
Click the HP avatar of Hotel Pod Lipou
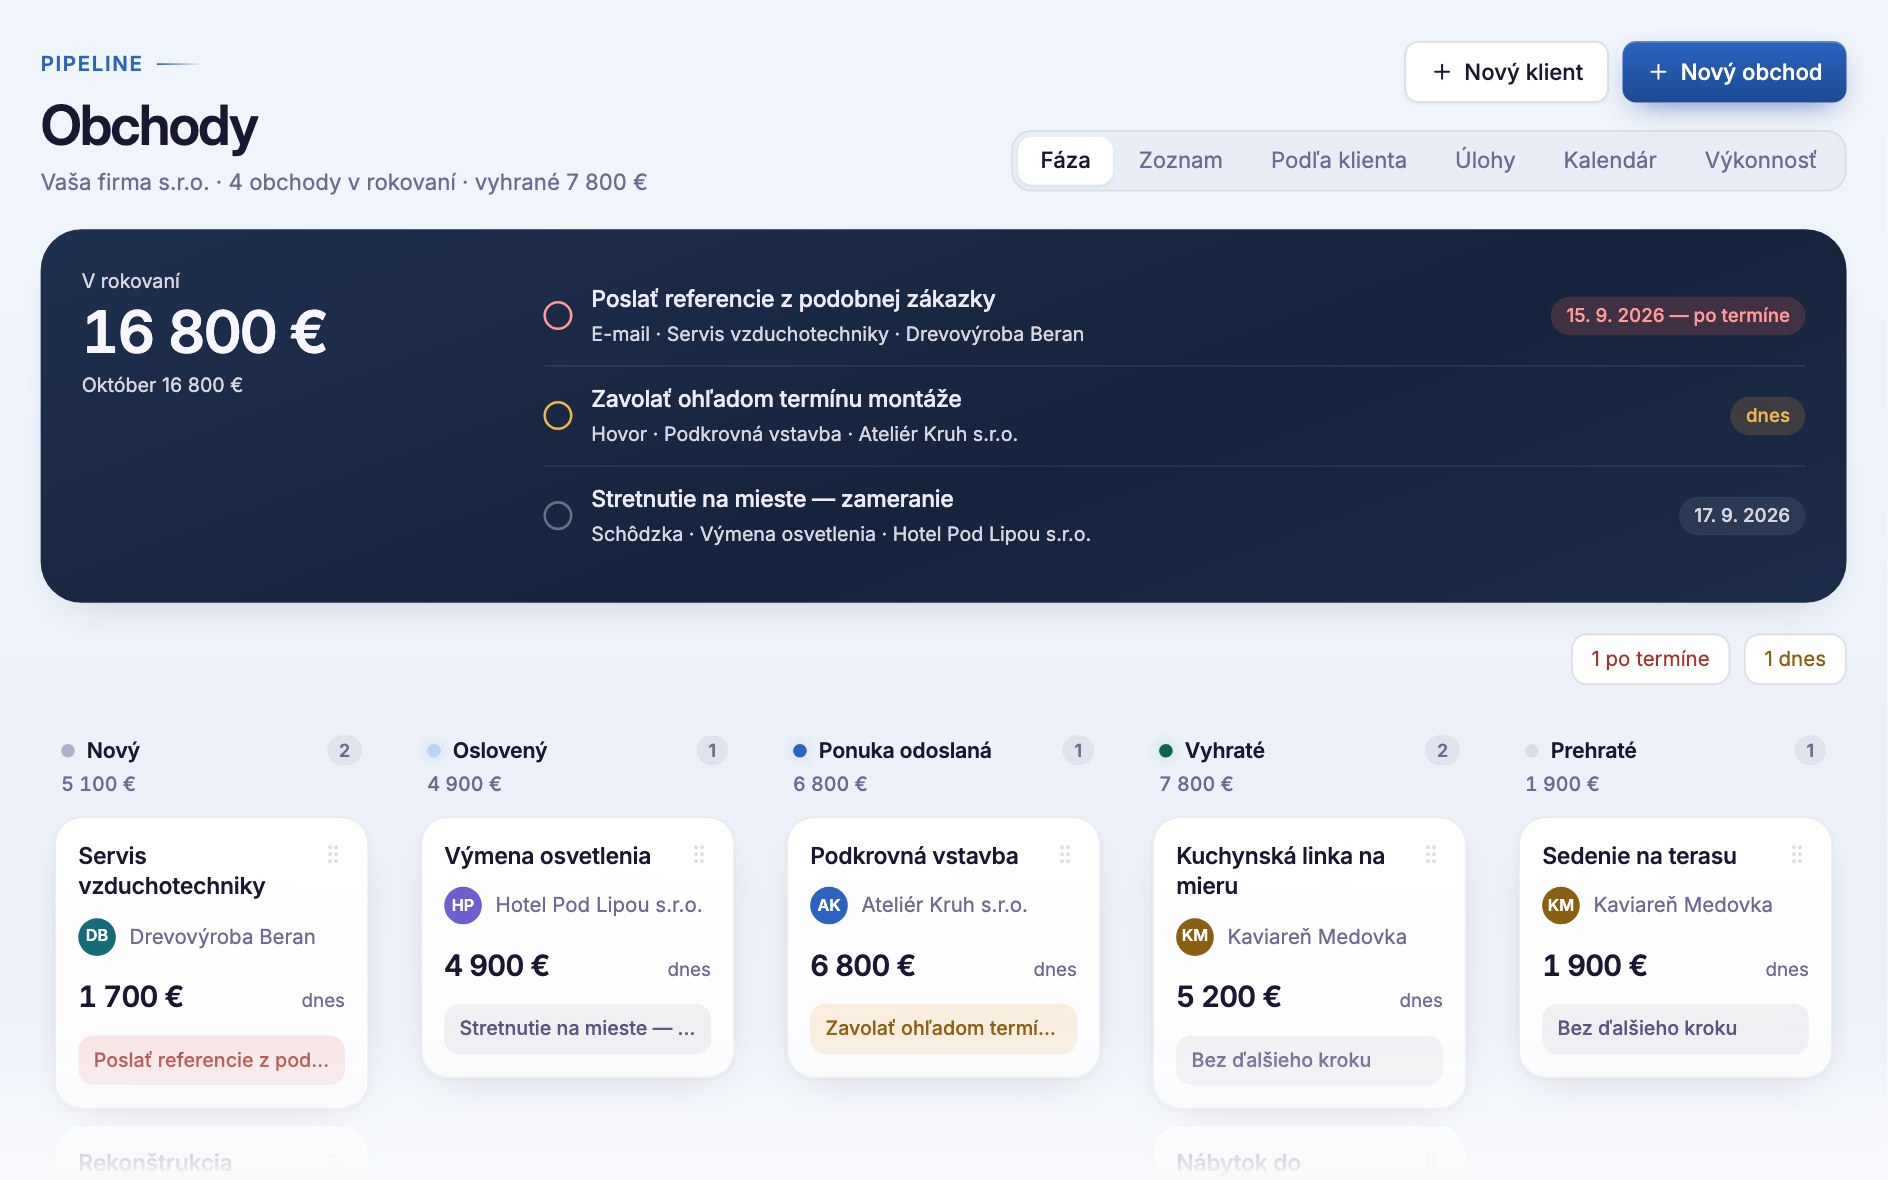pos(463,905)
